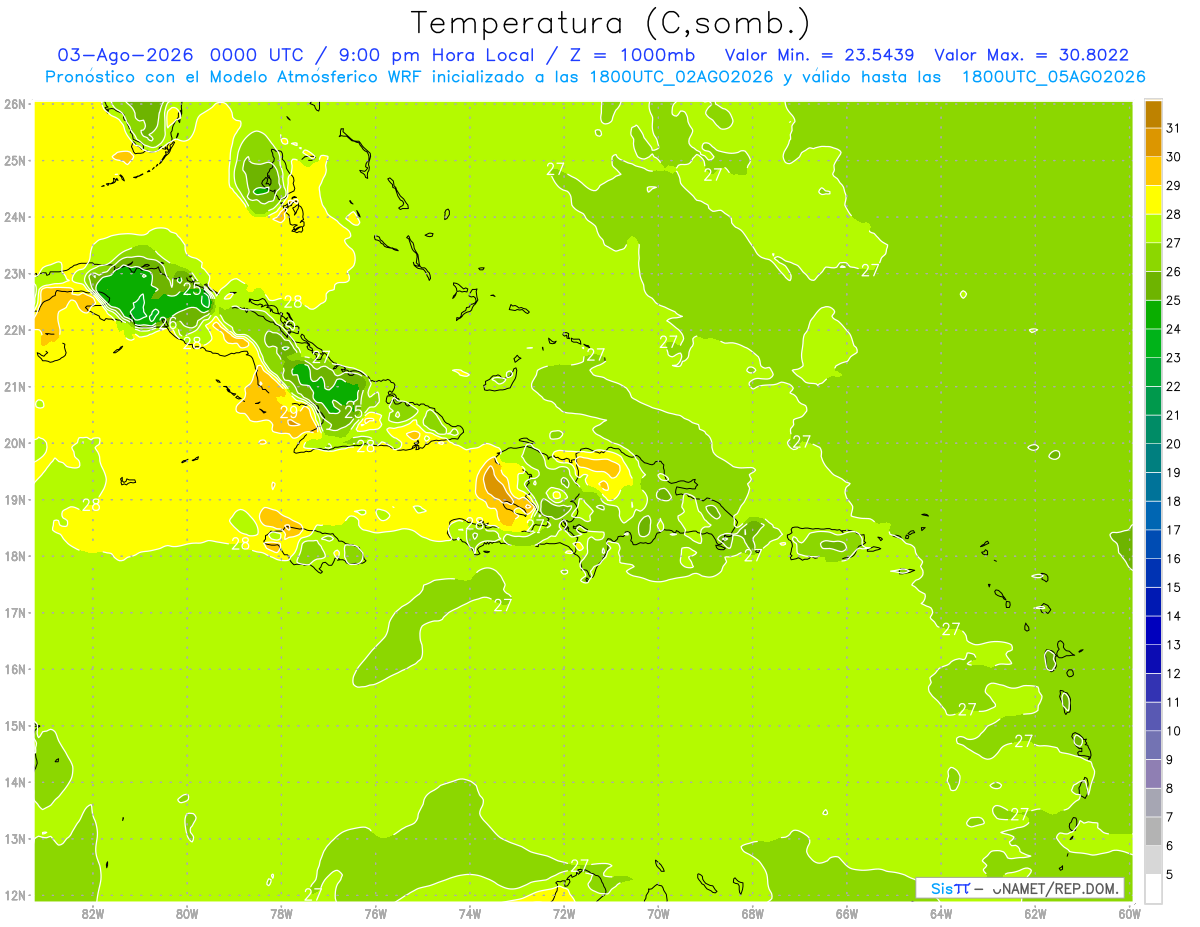
Task: Click the color bar segment between 15 and 16
Action: [x=1153, y=573]
